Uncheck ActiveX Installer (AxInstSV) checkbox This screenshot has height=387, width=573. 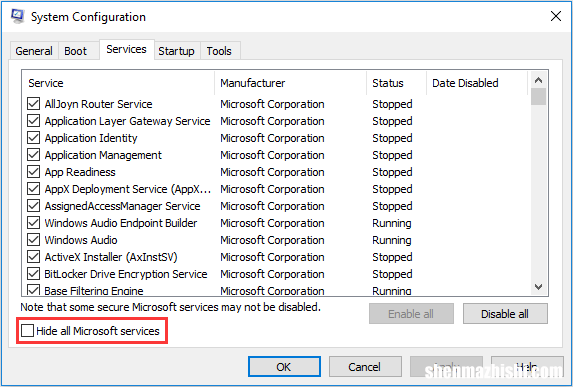coord(34,257)
